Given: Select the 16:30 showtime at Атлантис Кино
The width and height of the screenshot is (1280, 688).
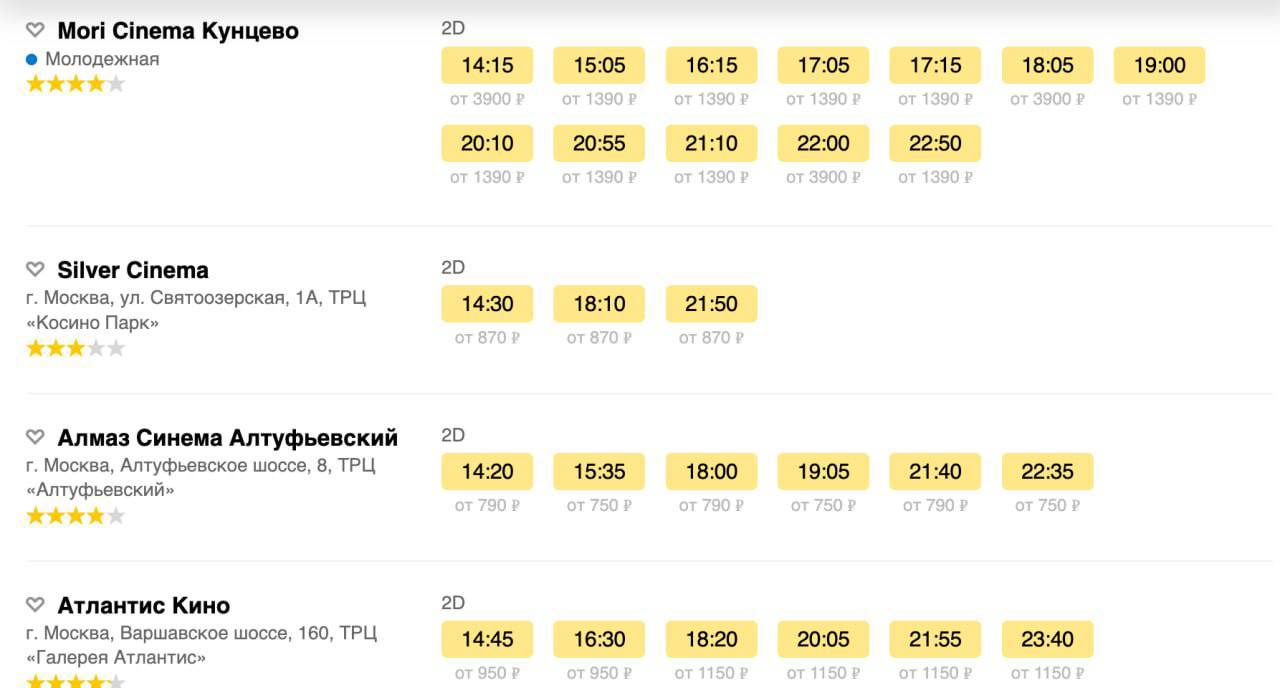Looking at the screenshot, I should tap(599, 640).
